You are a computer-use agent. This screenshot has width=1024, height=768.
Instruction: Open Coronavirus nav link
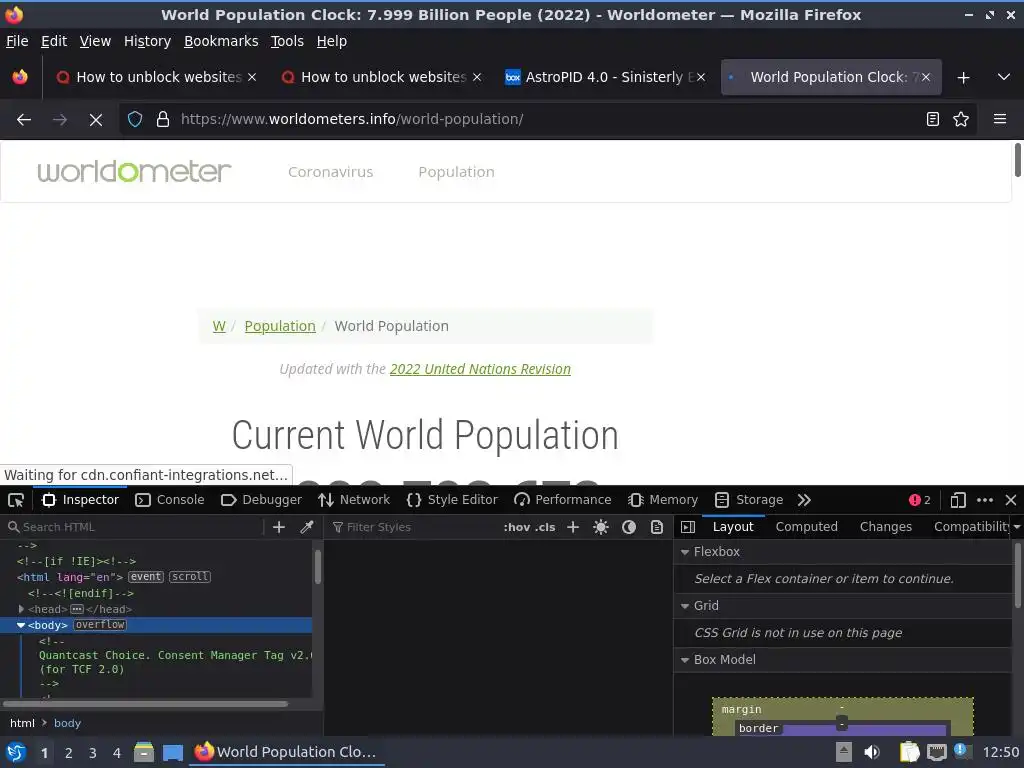point(330,172)
